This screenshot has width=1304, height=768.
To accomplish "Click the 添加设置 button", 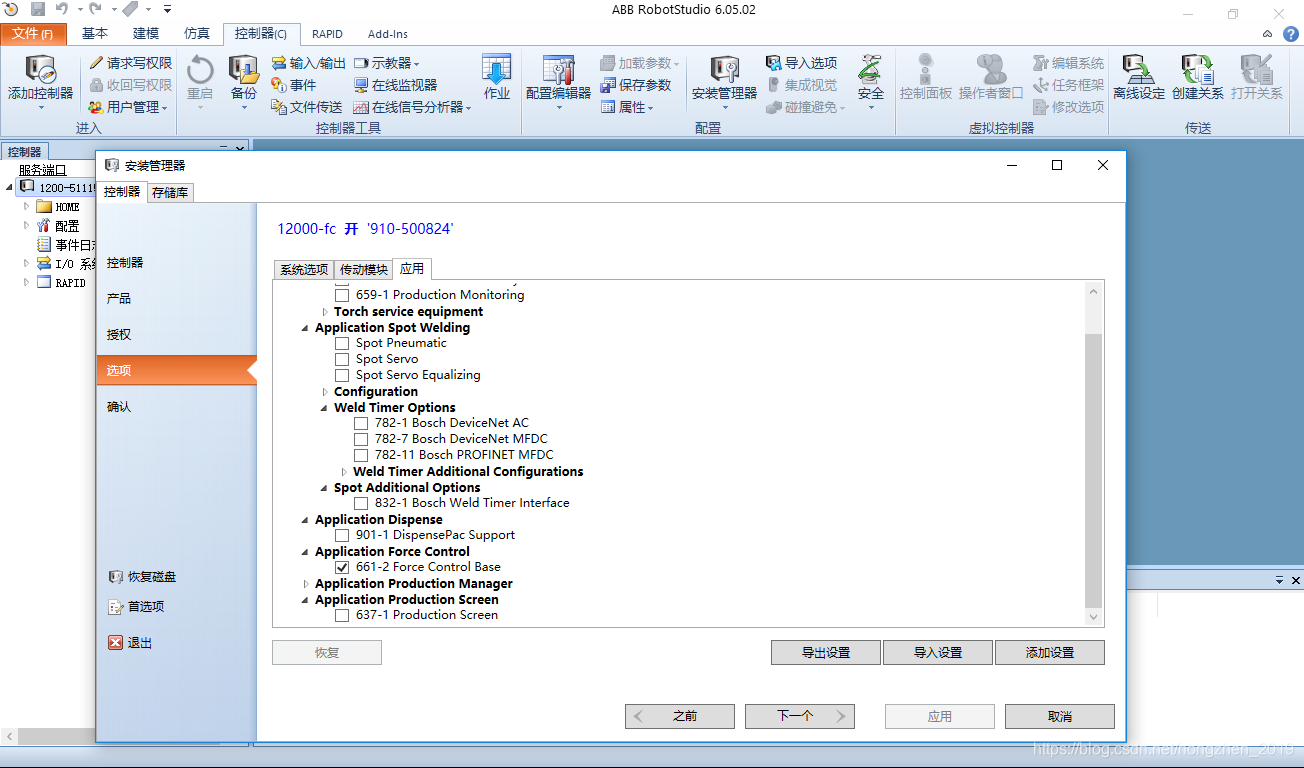I will click(1050, 652).
